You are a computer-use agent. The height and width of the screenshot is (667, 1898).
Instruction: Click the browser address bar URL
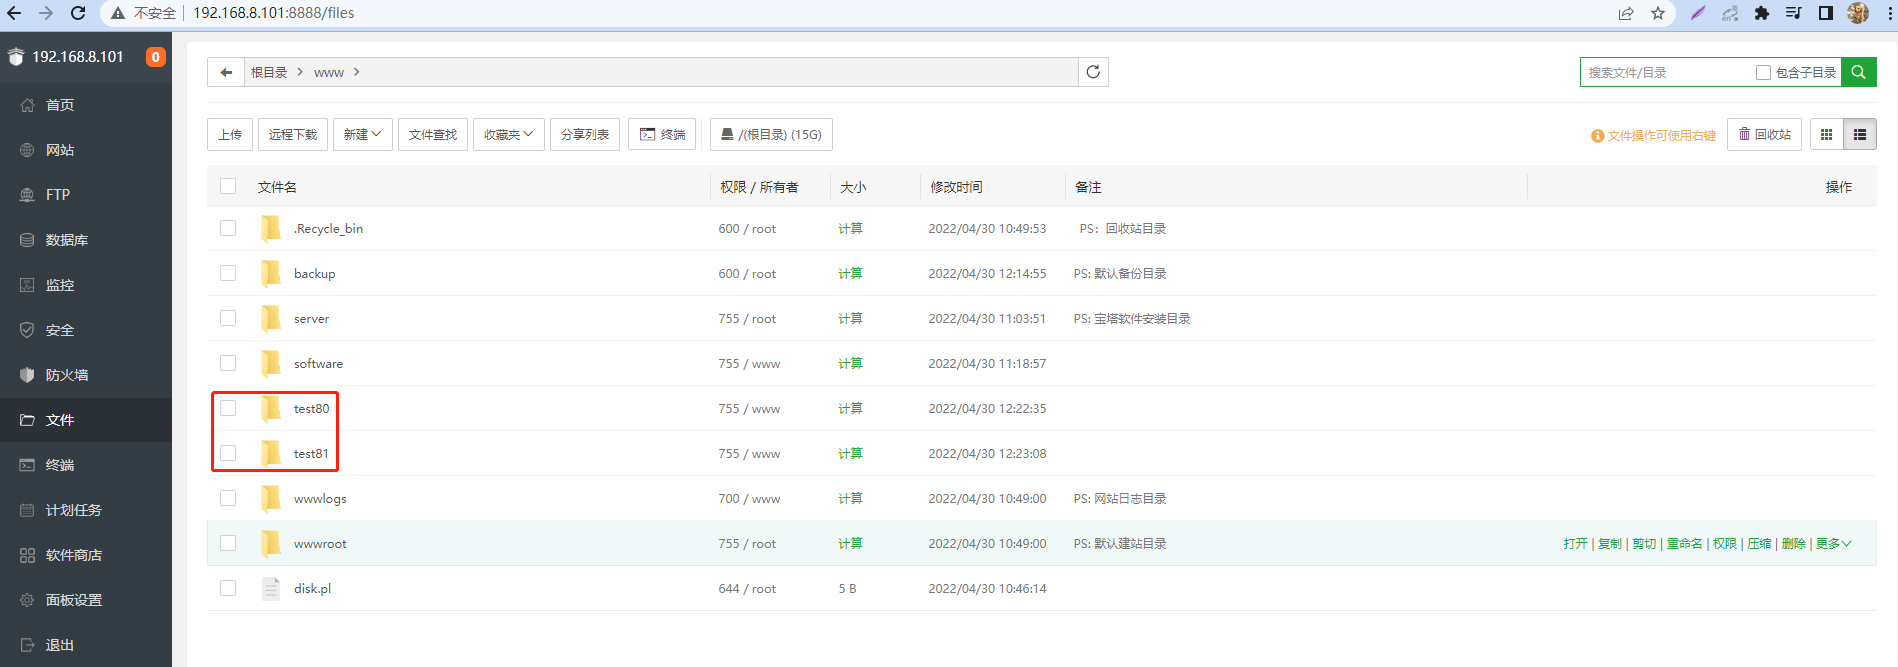[x=273, y=13]
